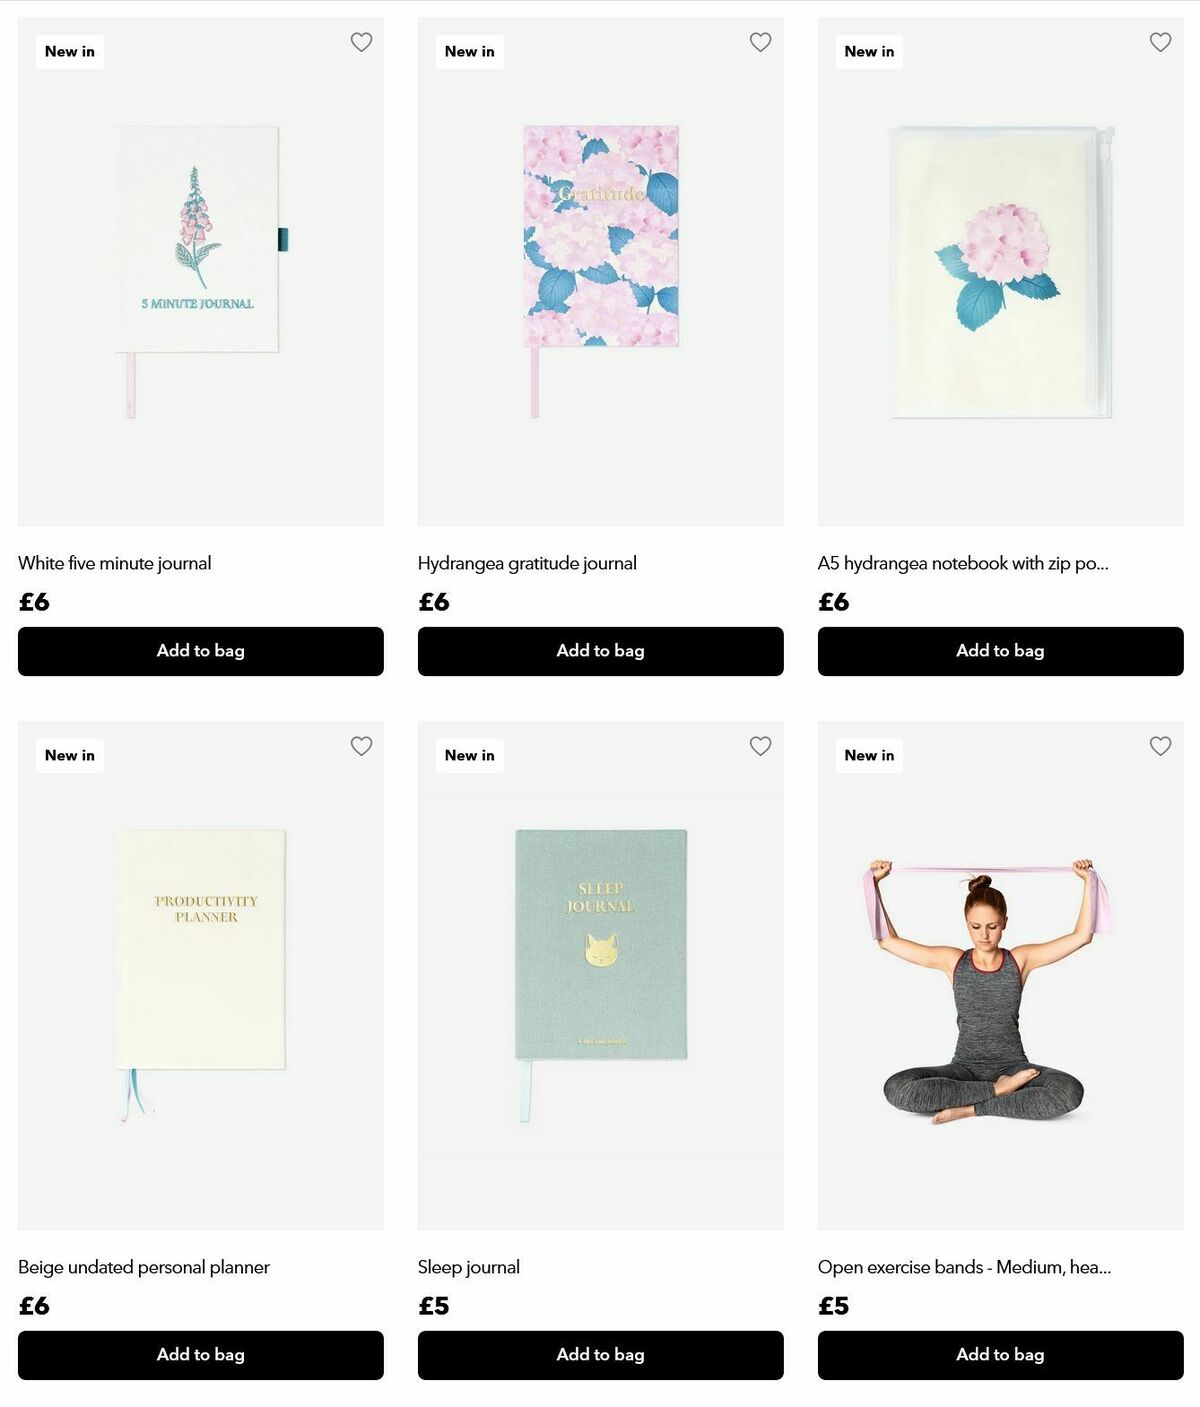Add A5 hydrangea notebook to bag
This screenshot has width=1200, height=1407.
[1001, 651]
